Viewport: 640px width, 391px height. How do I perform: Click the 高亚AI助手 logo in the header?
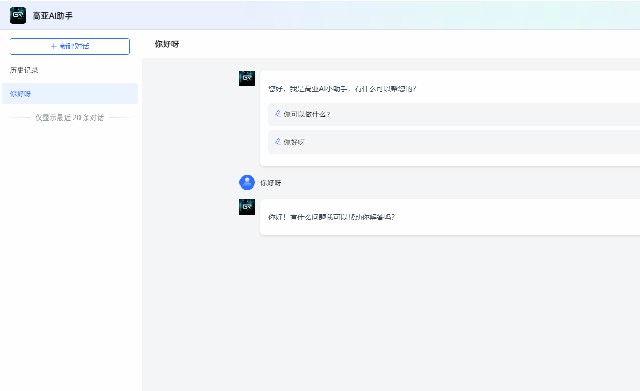coord(18,16)
